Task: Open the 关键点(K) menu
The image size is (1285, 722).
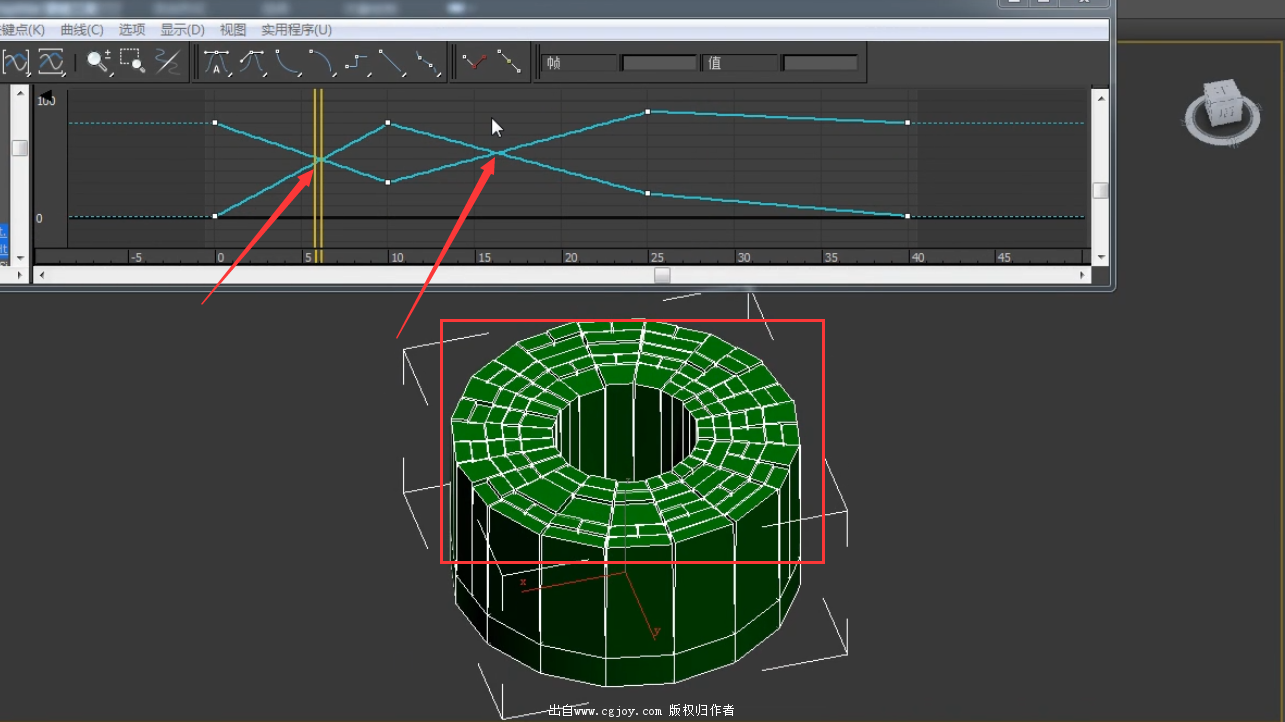Action: tap(23, 30)
